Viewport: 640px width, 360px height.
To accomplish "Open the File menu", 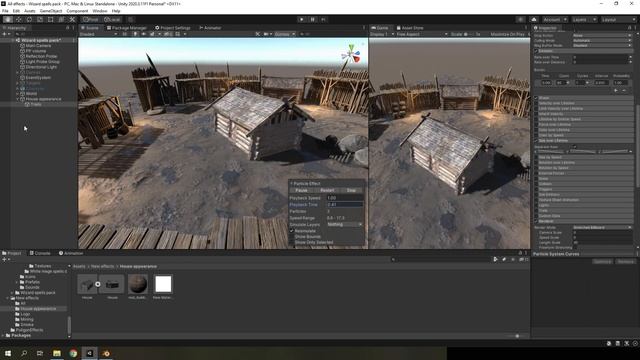I will pyautogui.click(x=5, y=11).
